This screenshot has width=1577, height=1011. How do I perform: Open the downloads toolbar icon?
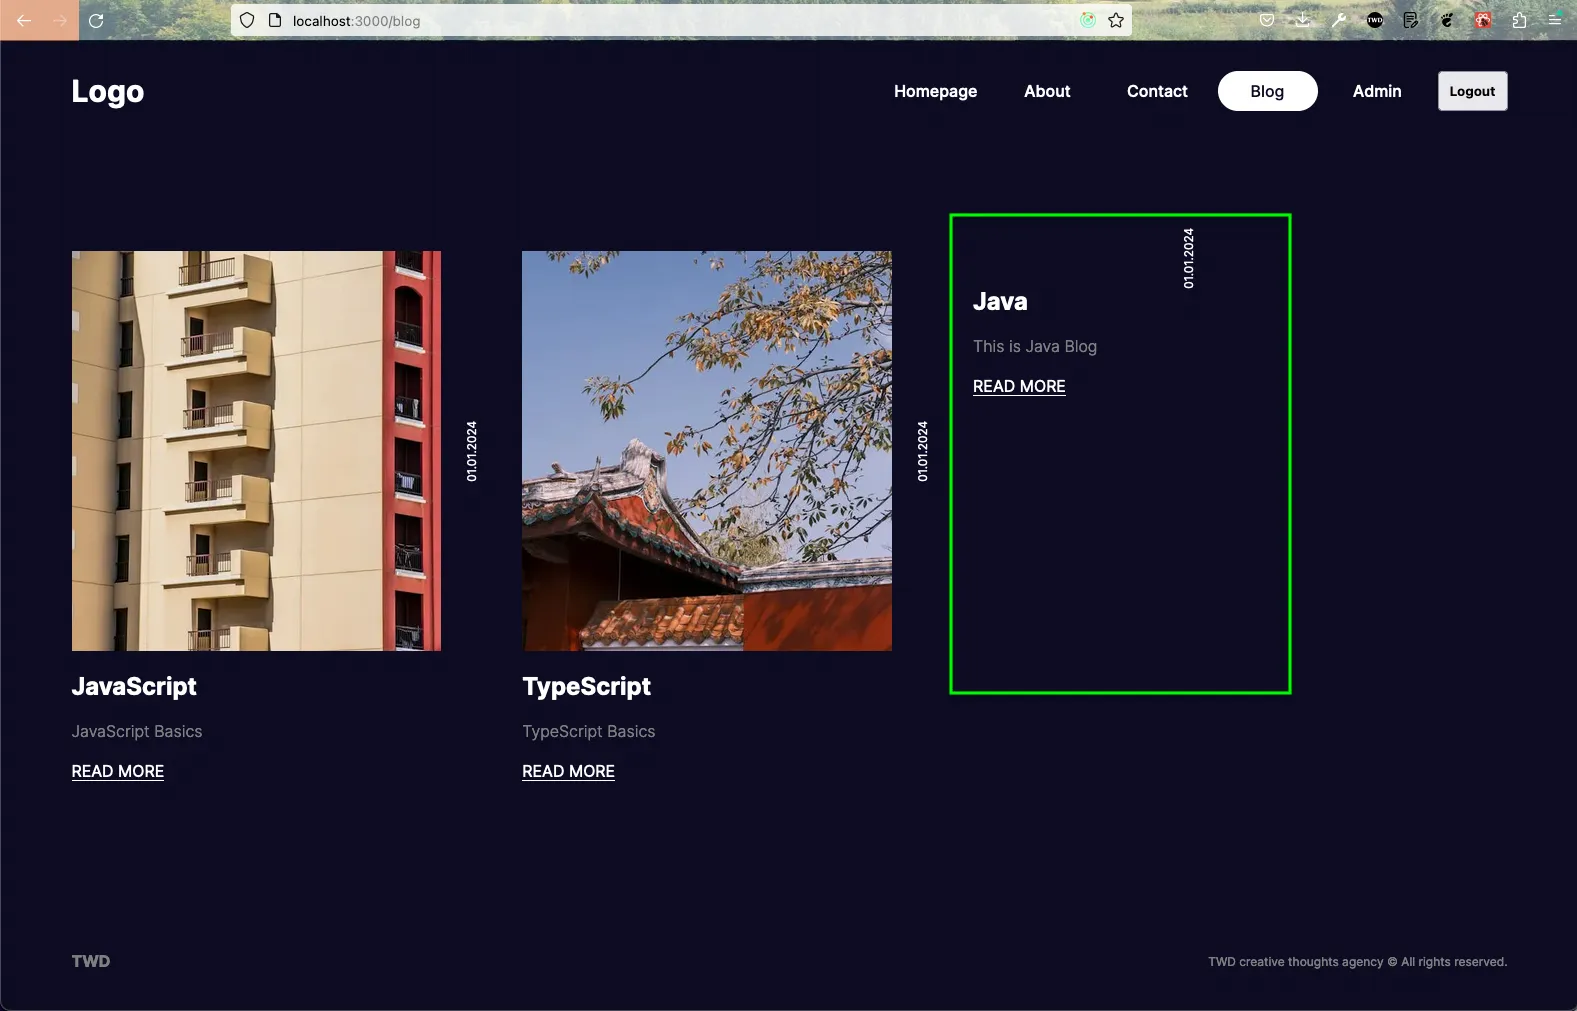(x=1303, y=20)
